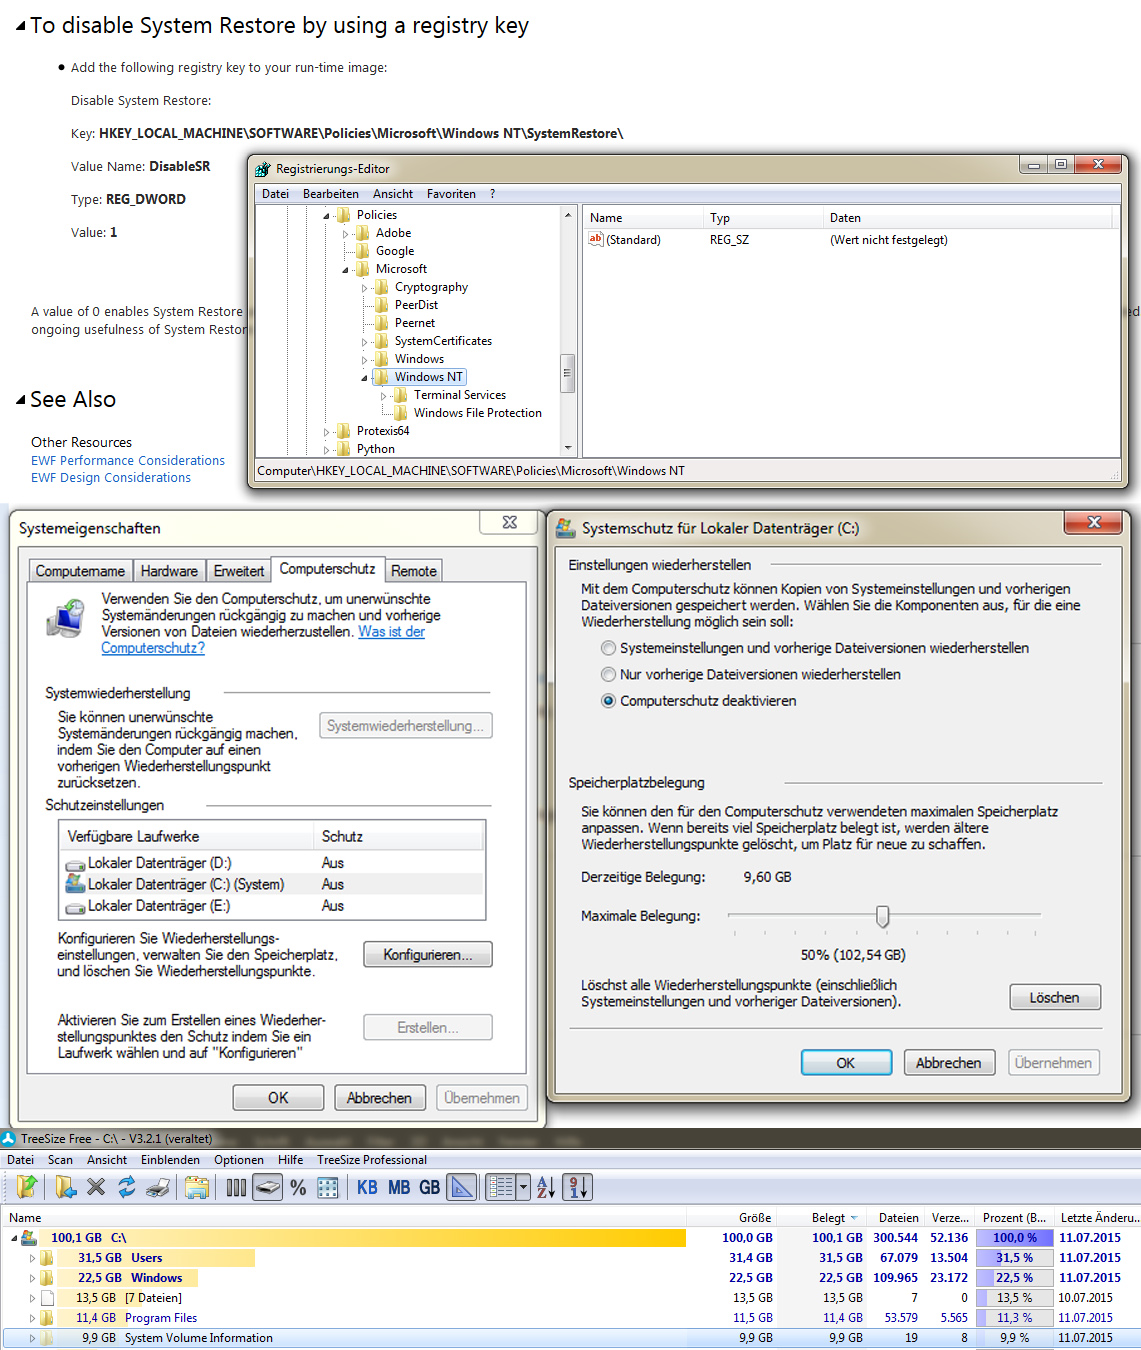Click the X stop-scan icon in TreeSize toolbar

pyautogui.click(x=96, y=1187)
